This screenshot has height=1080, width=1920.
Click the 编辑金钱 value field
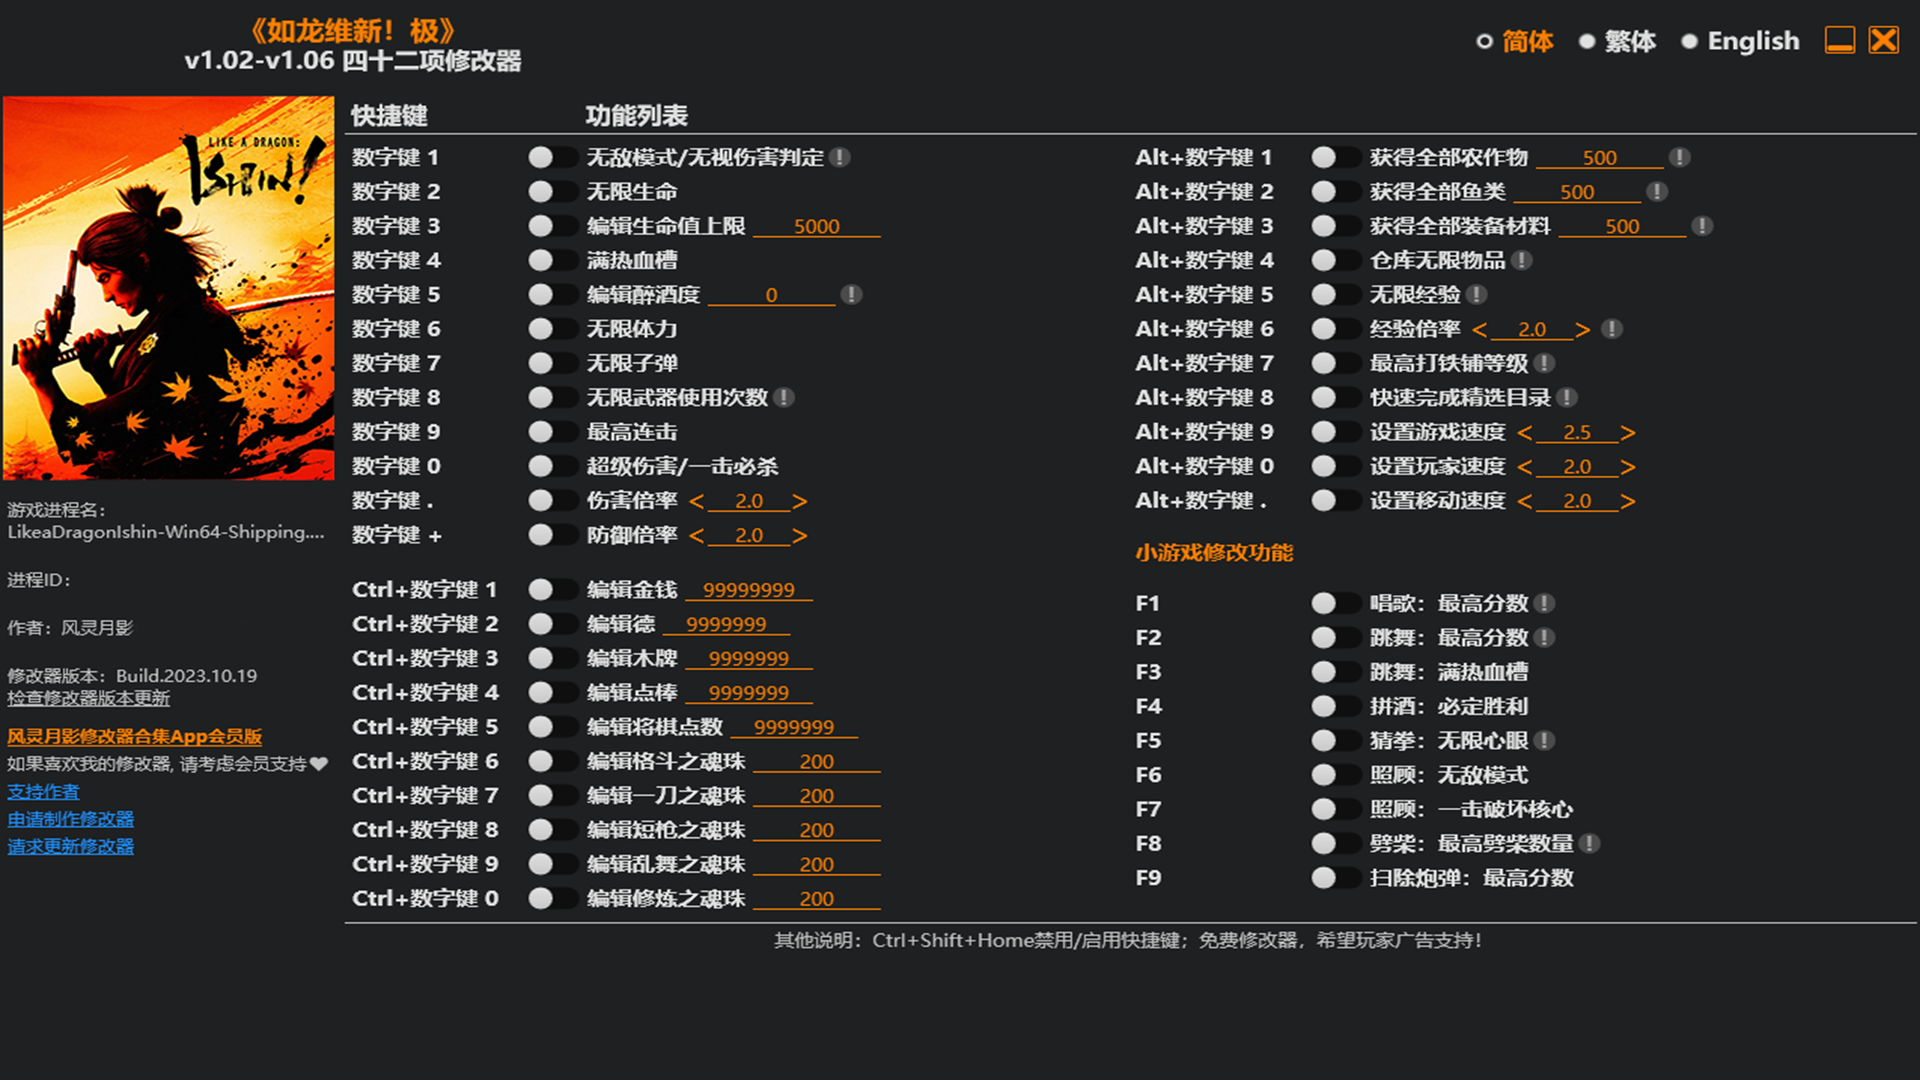[x=748, y=590]
